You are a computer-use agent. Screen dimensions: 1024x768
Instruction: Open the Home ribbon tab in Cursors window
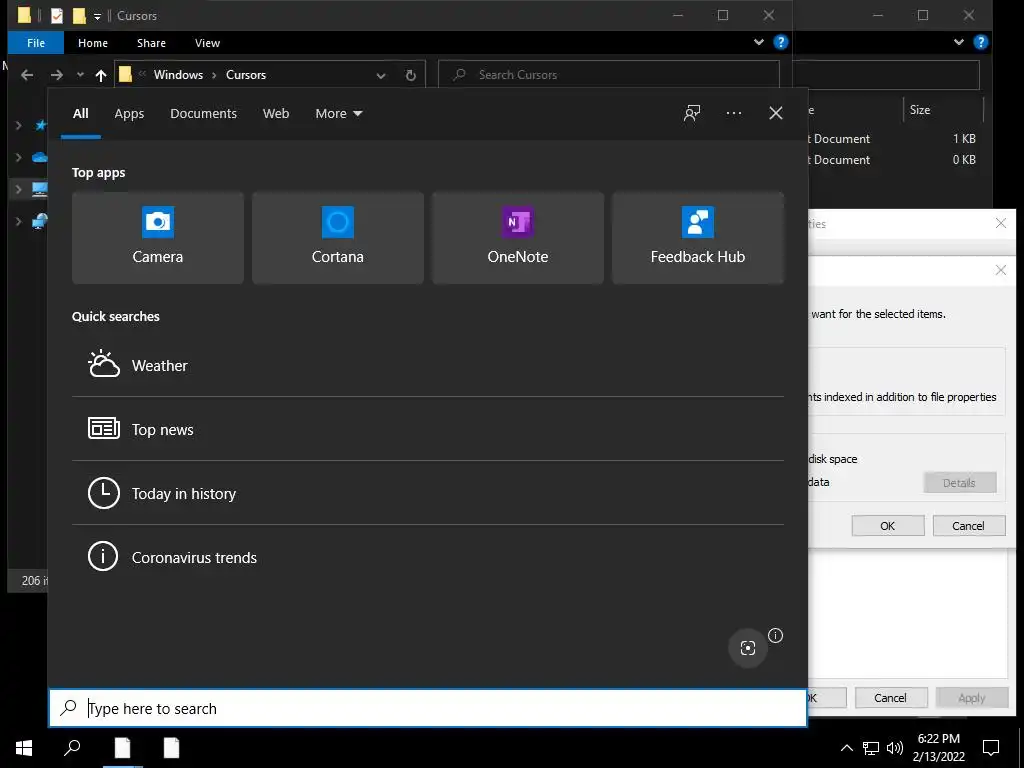pos(93,43)
